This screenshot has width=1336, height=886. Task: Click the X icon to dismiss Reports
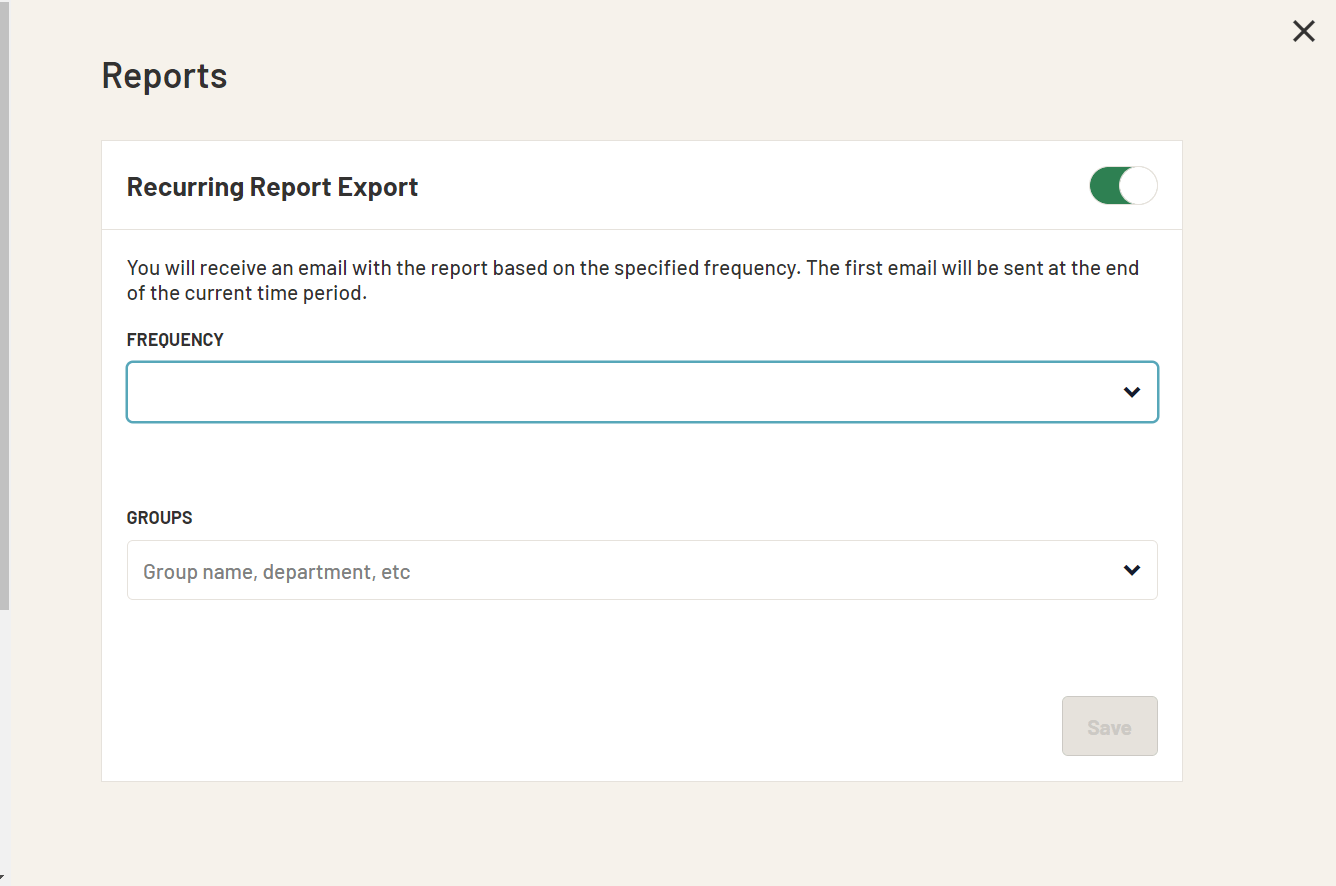(x=1303, y=31)
